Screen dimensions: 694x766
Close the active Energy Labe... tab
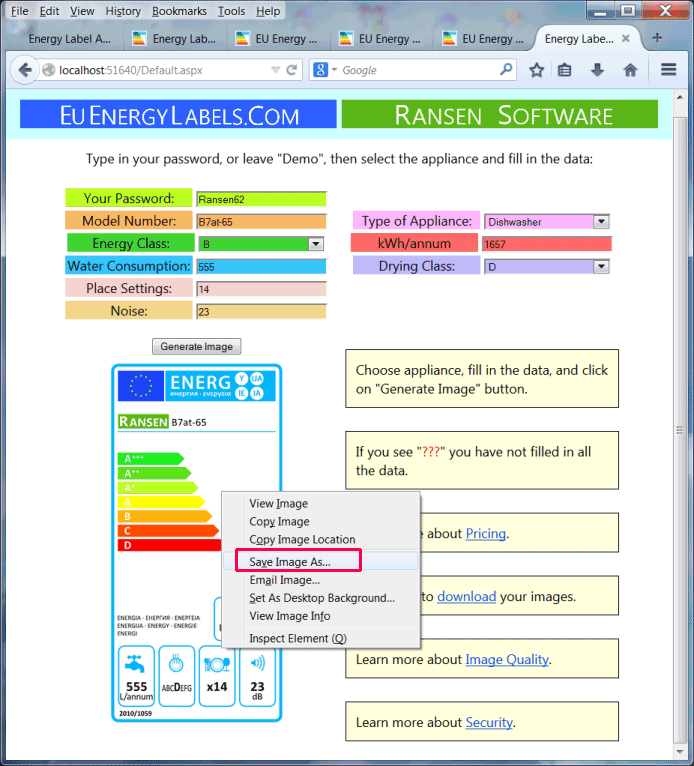(x=626, y=39)
